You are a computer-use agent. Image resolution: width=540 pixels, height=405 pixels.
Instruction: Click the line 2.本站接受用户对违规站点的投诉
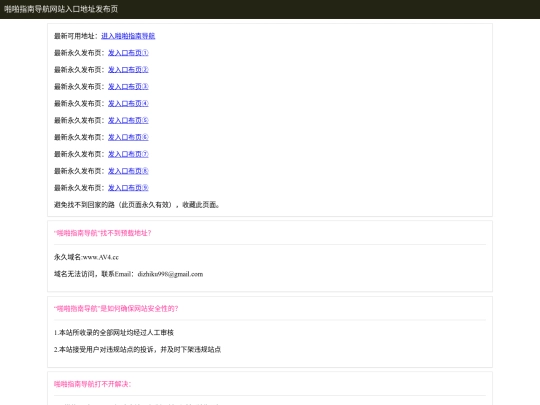[137, 350]
